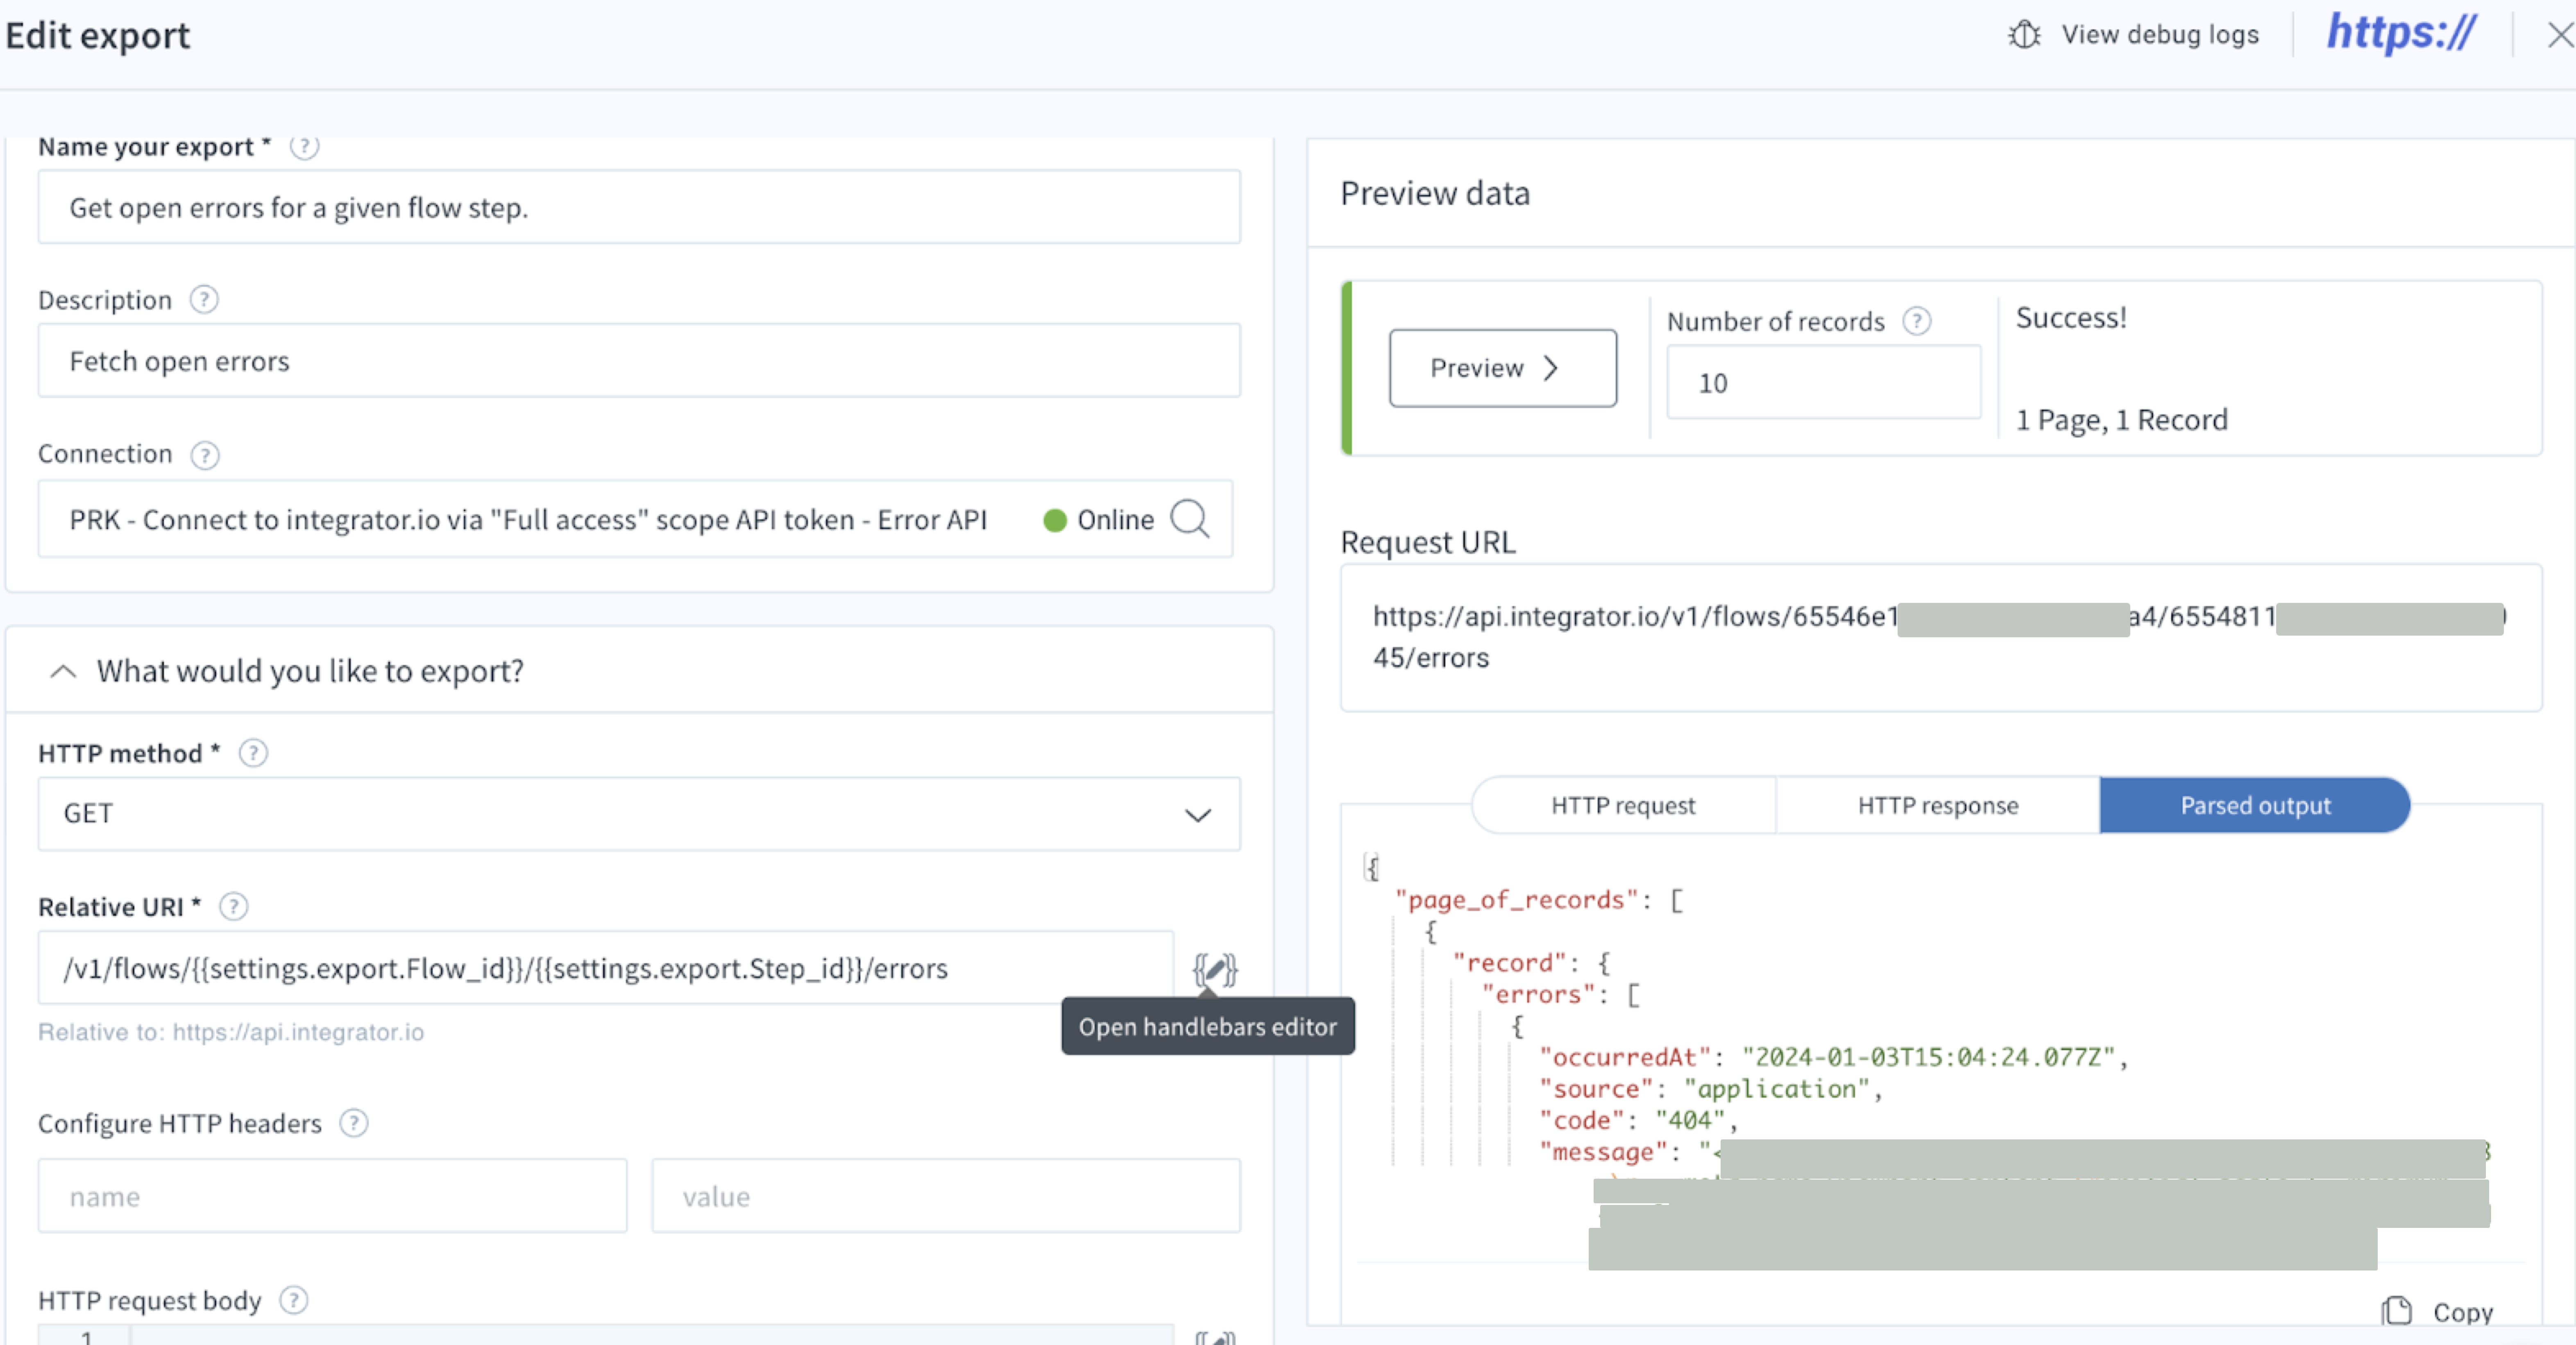Screen dimensions: 2576x1345
Task: Show help for Connection field
Action: tap(205, 455)
